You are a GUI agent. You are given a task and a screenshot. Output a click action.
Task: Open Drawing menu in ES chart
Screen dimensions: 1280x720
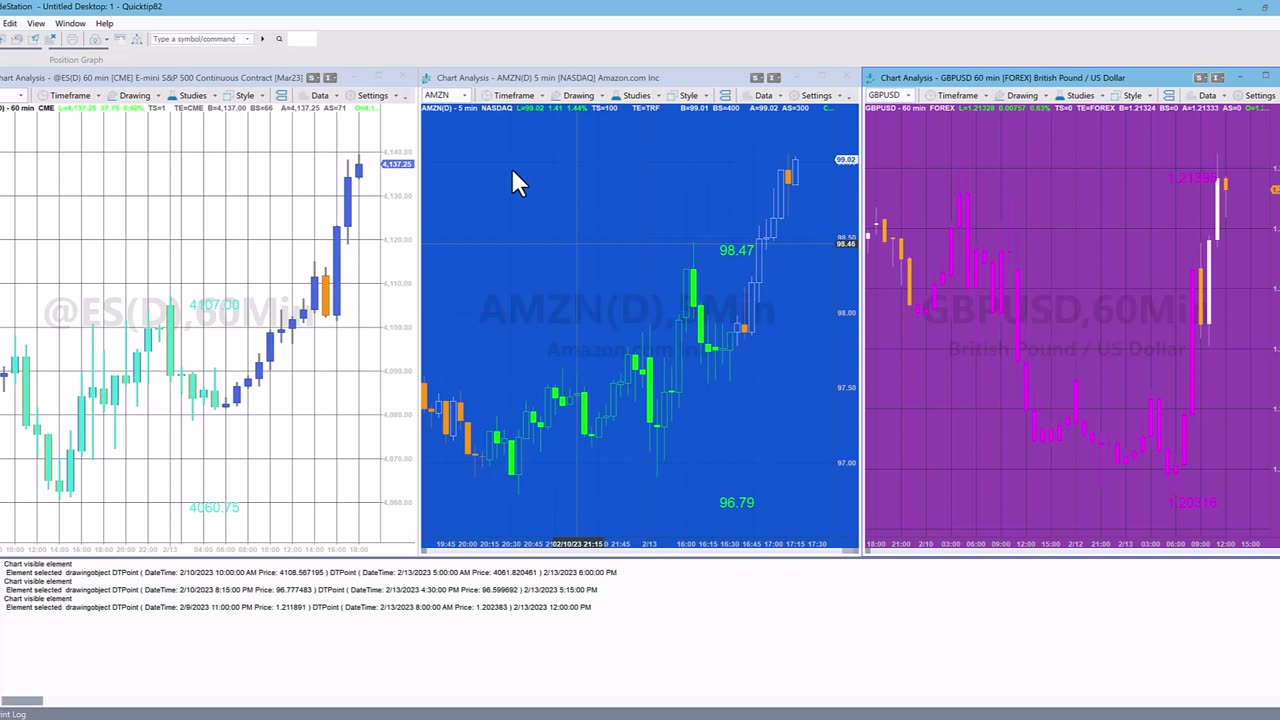[134, 96]
